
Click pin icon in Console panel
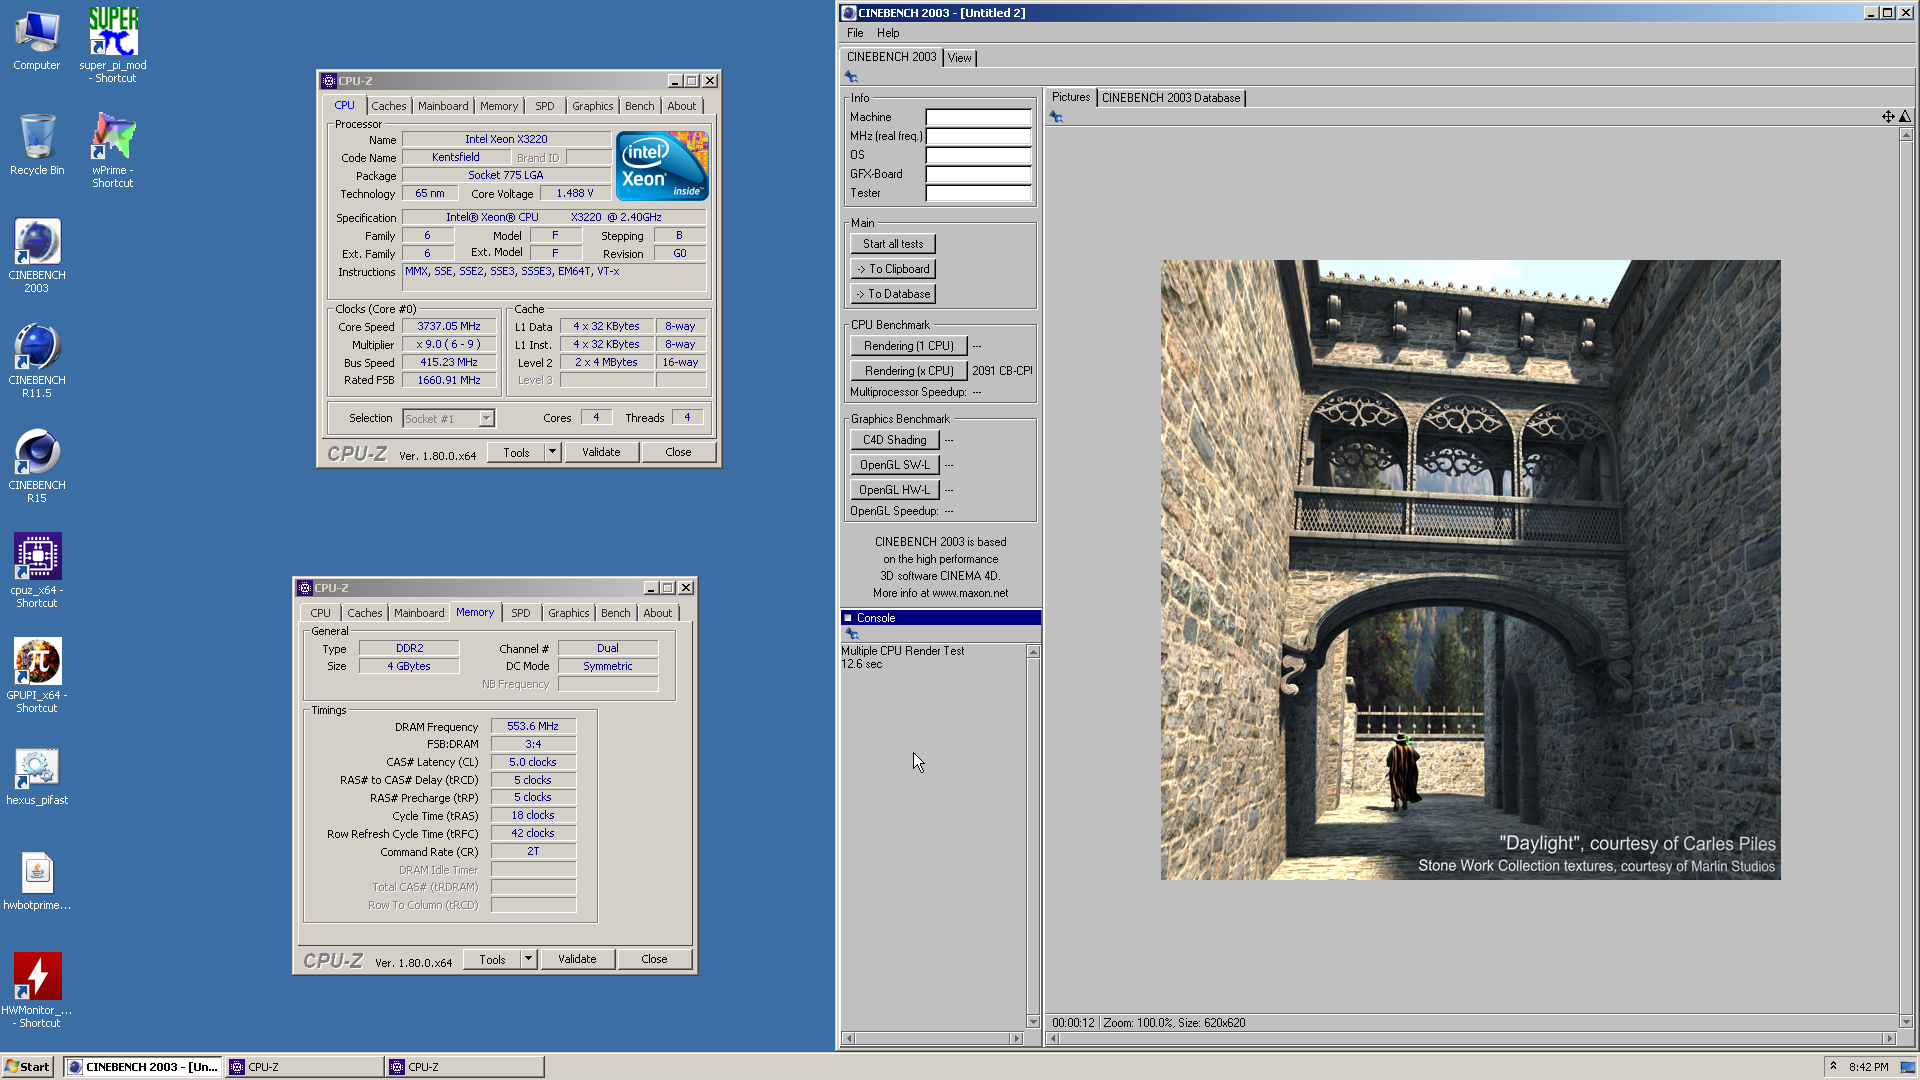(852, 634)
